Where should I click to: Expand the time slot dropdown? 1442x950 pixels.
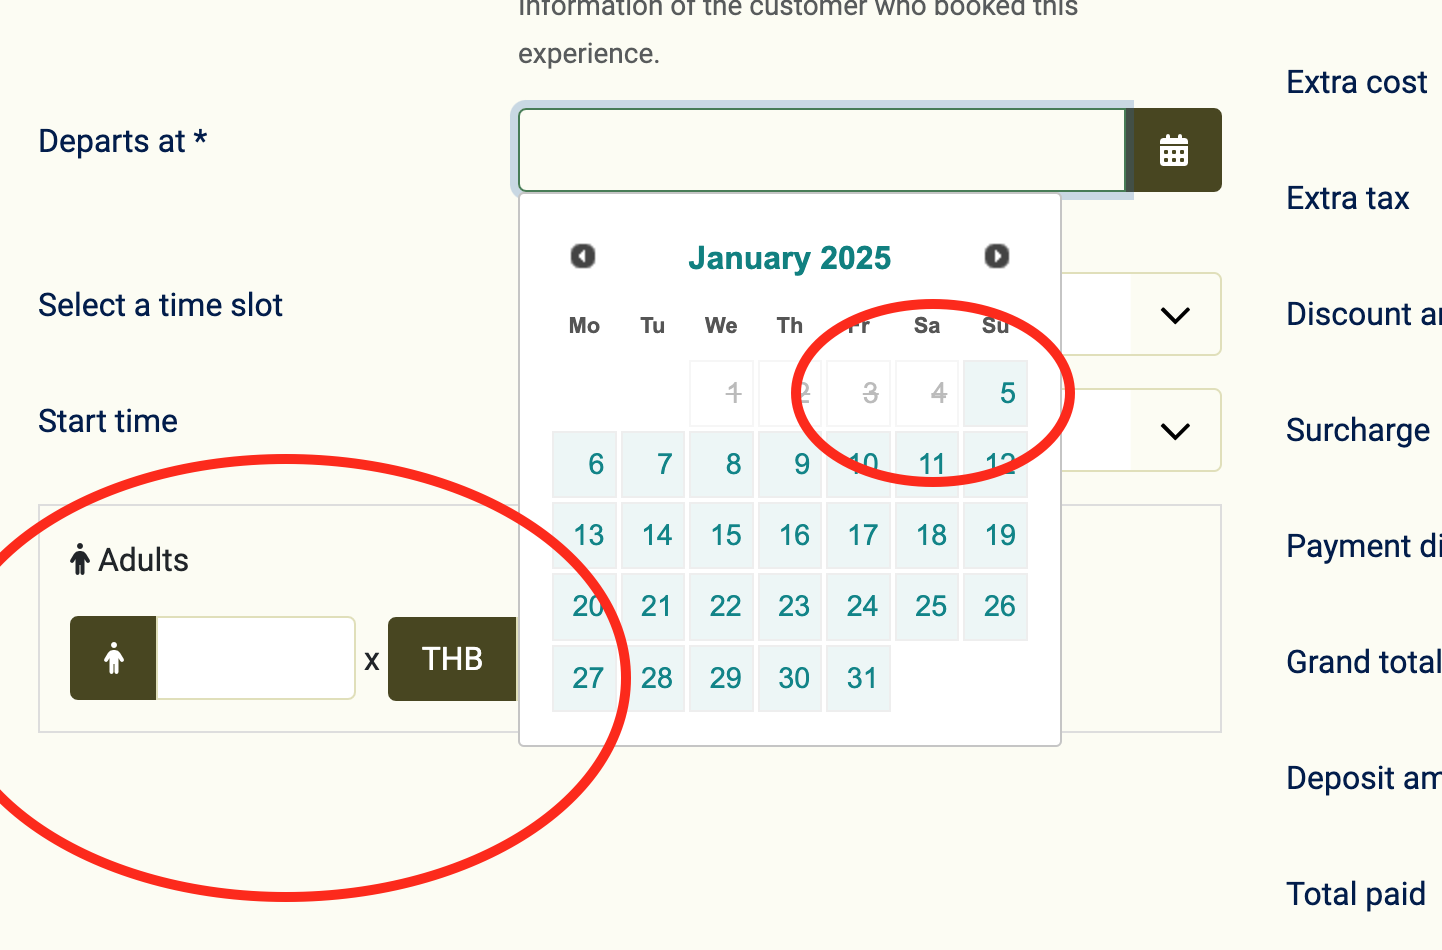[x=1175, y=315]
